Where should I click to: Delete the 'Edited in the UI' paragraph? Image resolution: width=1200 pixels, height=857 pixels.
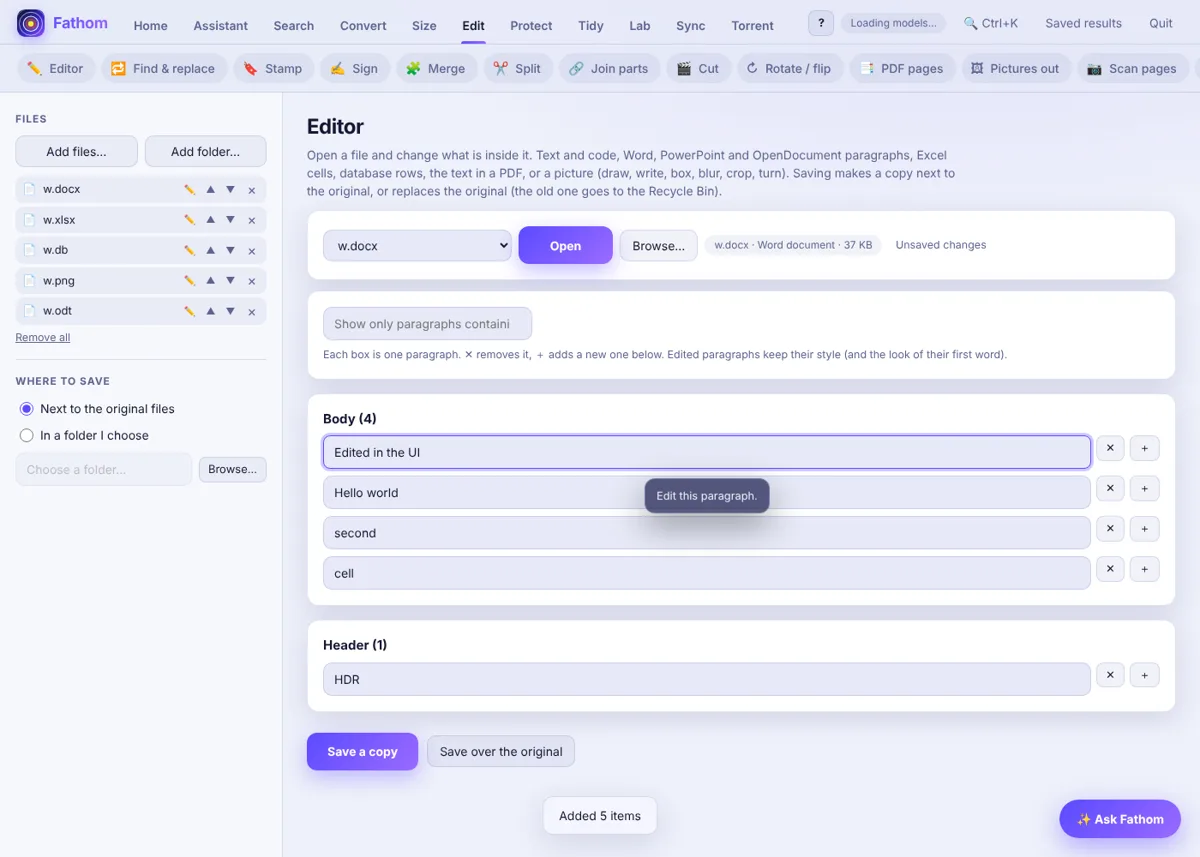click(1110, 448)
